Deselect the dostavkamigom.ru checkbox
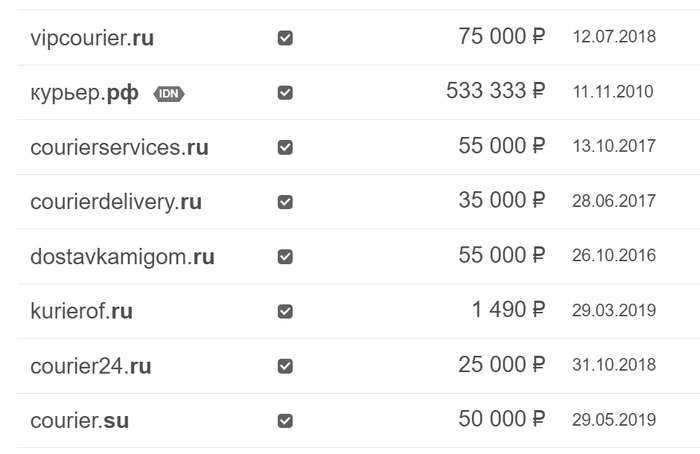Image resolution: width=700 pixels, height=454 pixels. 285,257
